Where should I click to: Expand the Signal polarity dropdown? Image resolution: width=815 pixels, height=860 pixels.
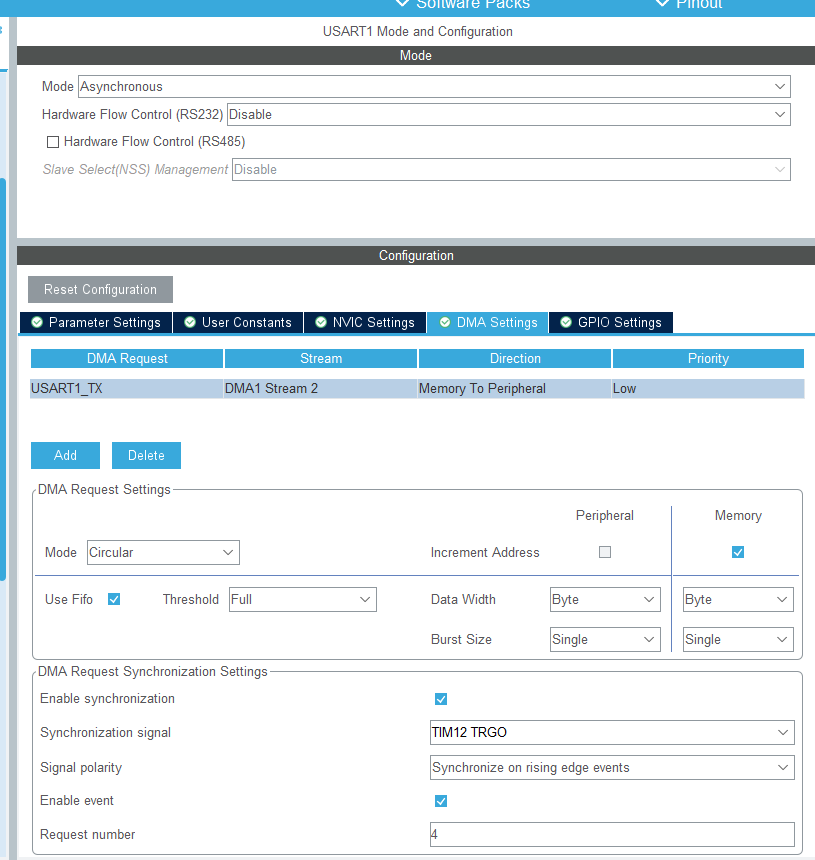pos(611,768)
